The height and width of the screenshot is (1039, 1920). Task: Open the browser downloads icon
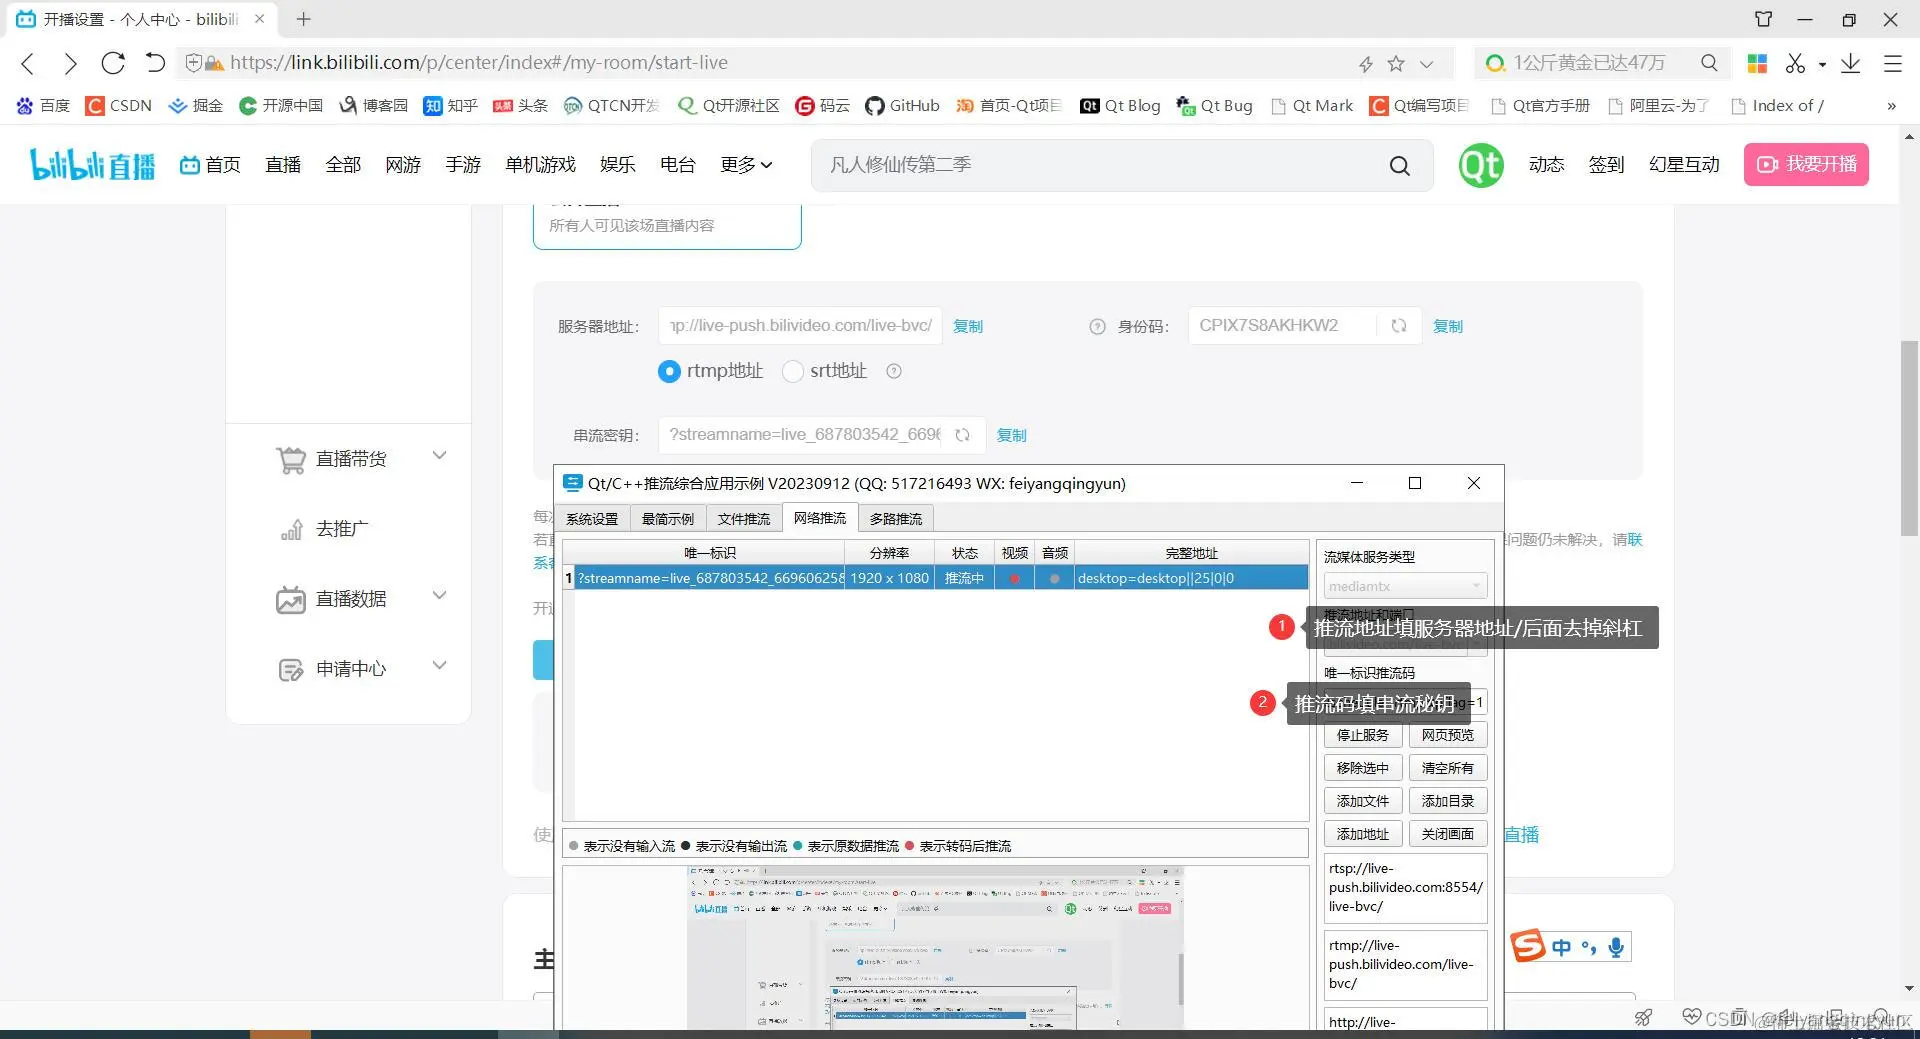point(1851,63)
